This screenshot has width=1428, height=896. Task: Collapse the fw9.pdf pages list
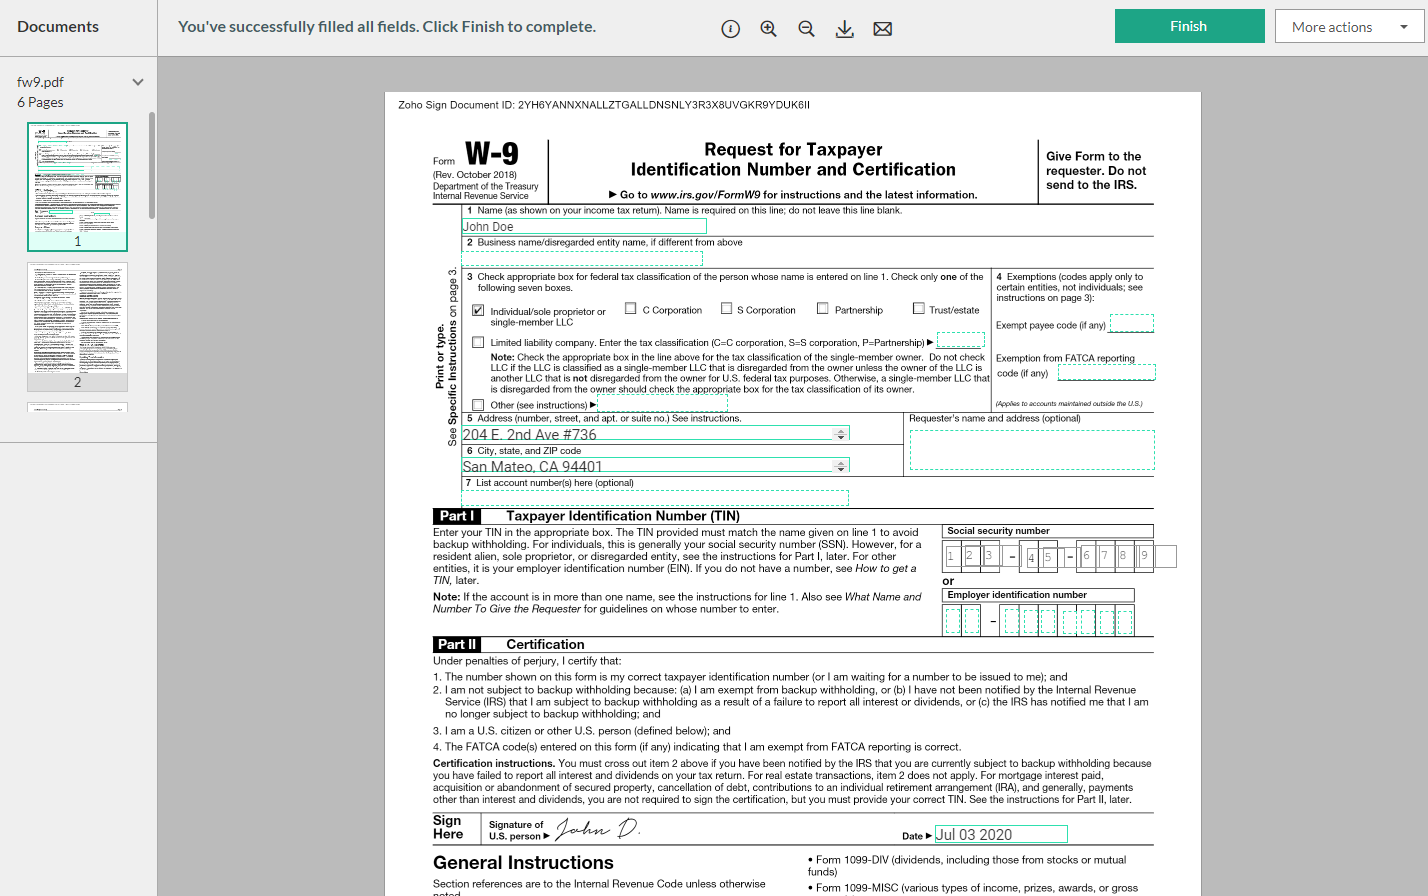138,82
